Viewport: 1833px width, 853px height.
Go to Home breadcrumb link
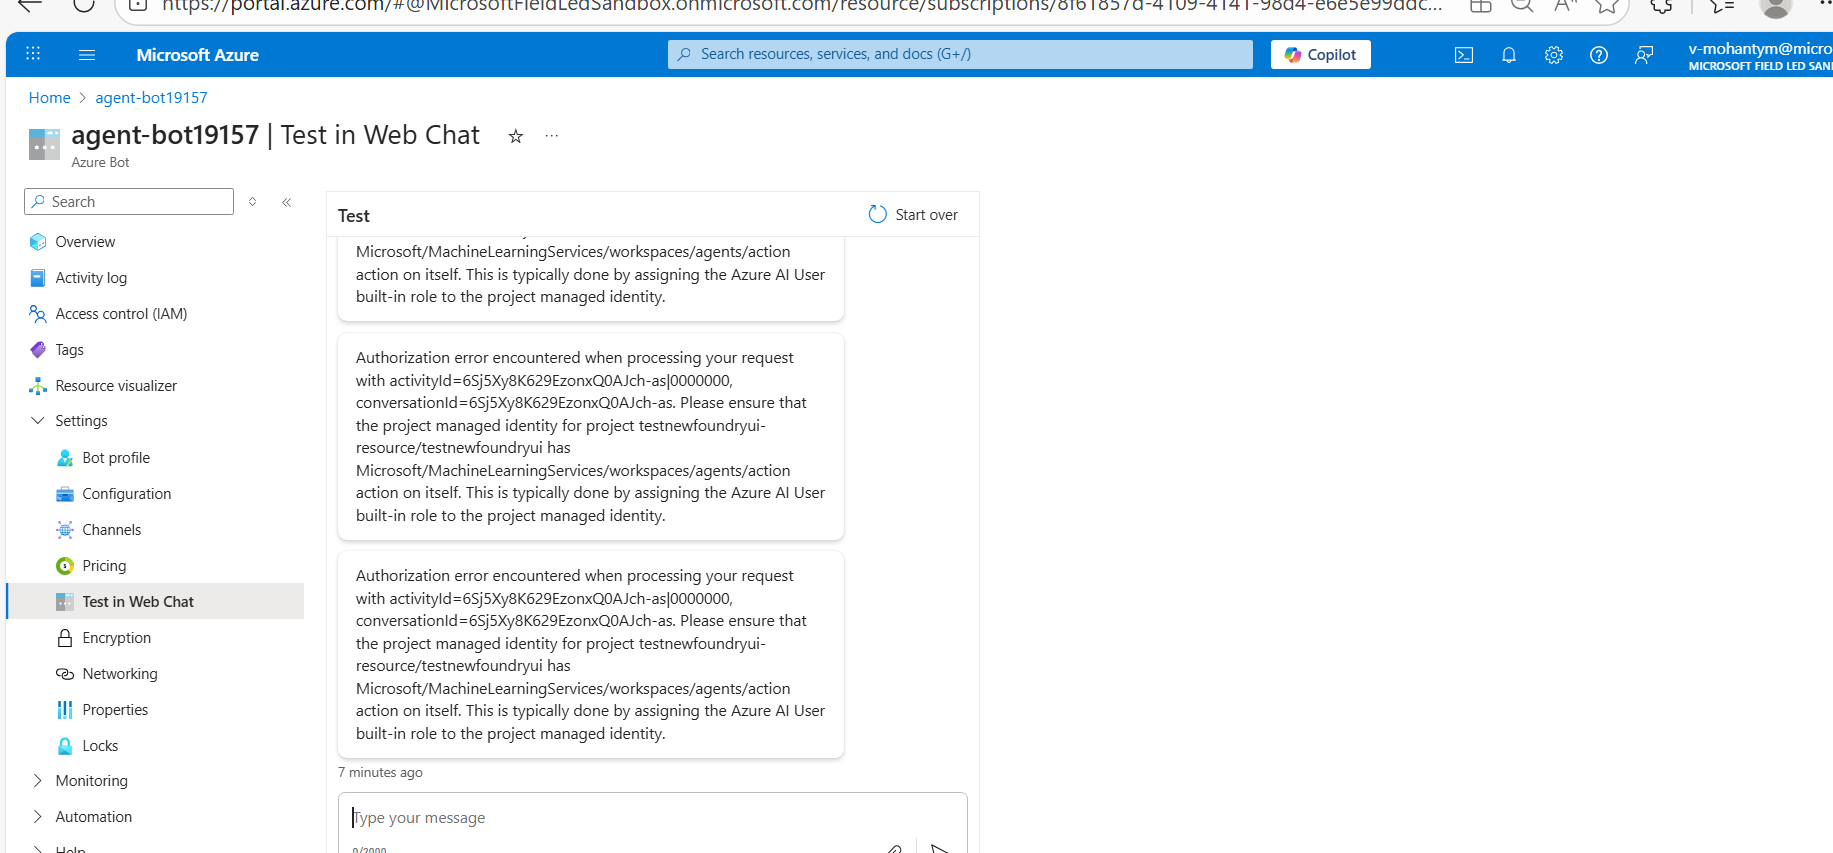pos(50,98)
